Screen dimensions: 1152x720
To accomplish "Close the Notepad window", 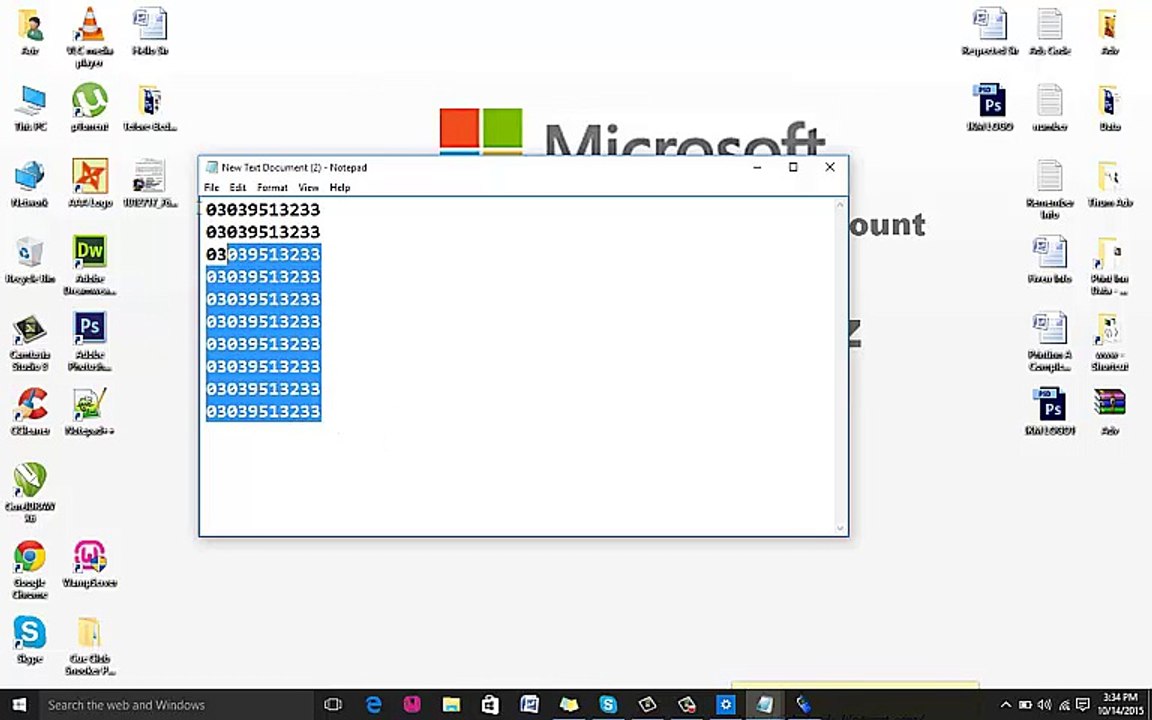I will click(x=830, y=168).
